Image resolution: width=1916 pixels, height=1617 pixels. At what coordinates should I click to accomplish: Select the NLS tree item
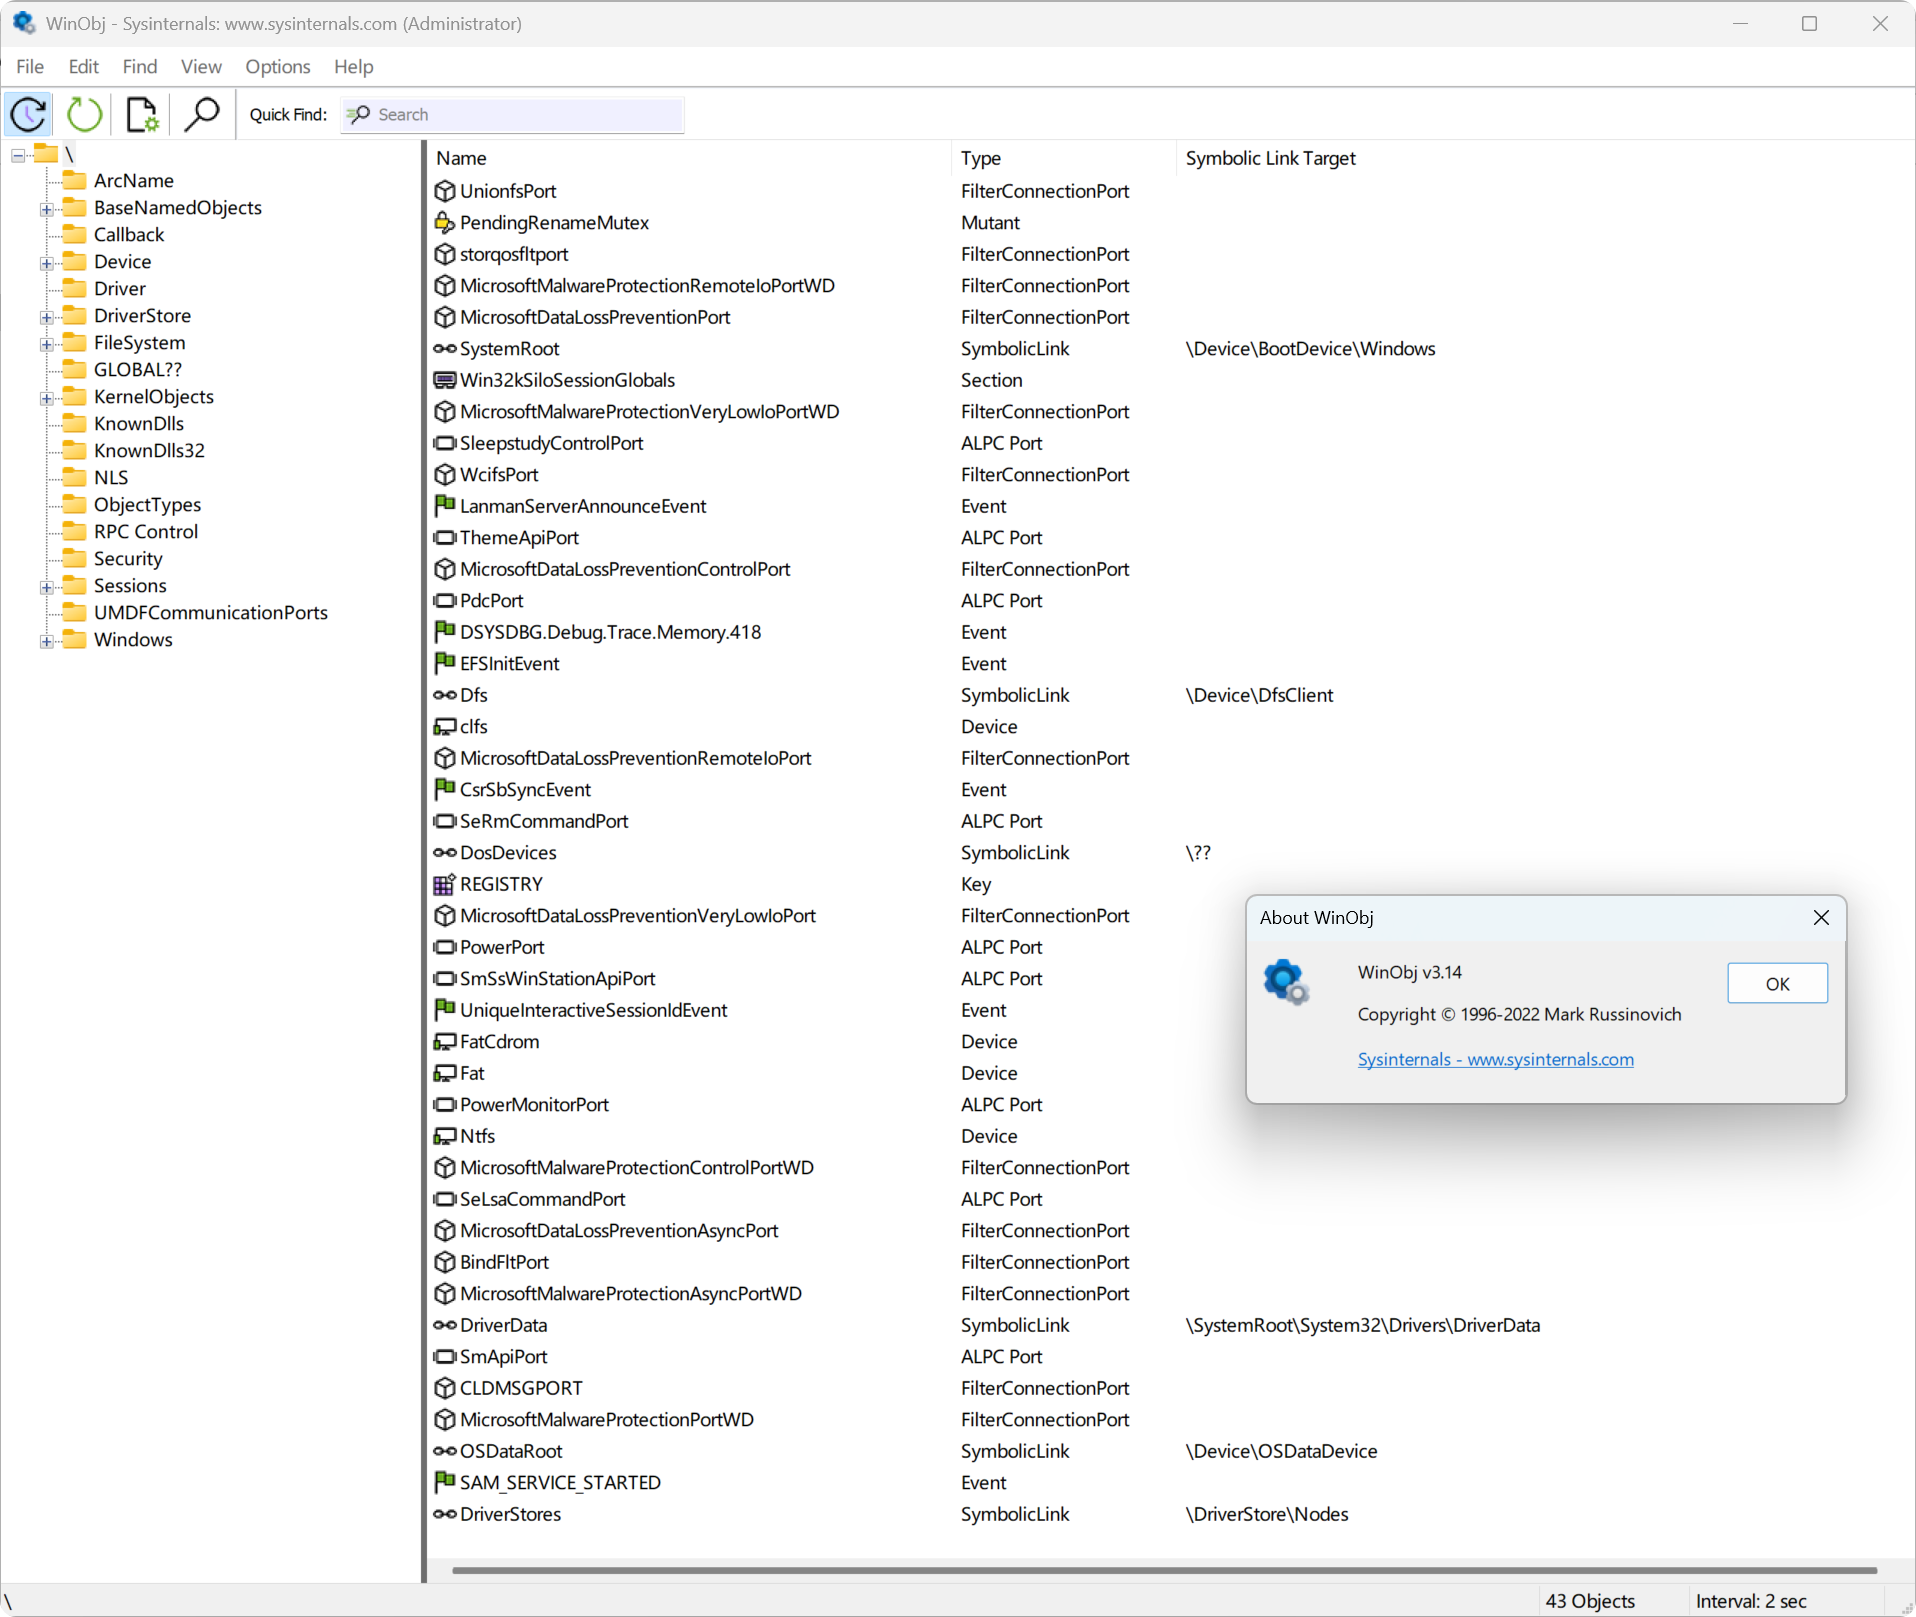click(111, 477)
